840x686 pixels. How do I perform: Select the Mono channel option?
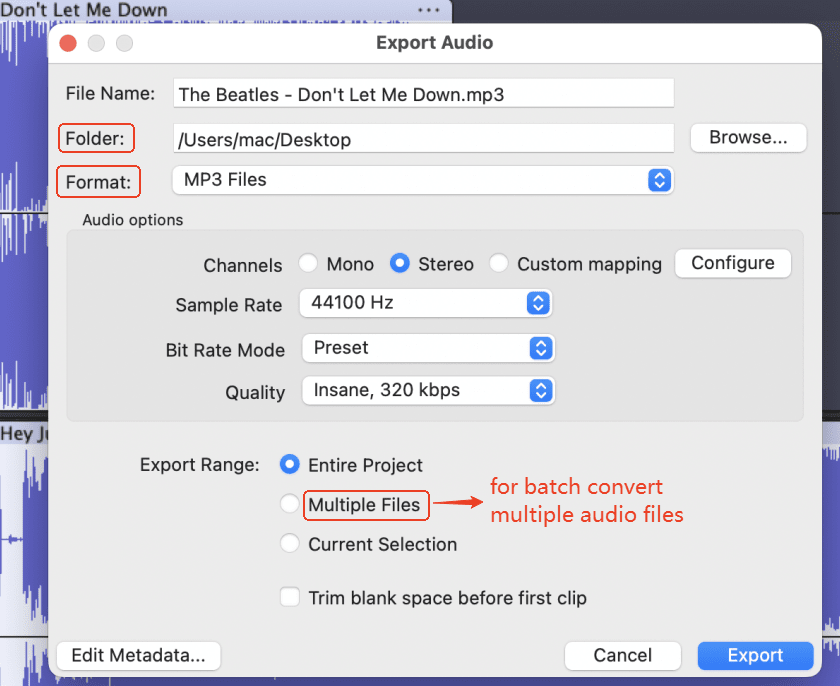(309, 264)
